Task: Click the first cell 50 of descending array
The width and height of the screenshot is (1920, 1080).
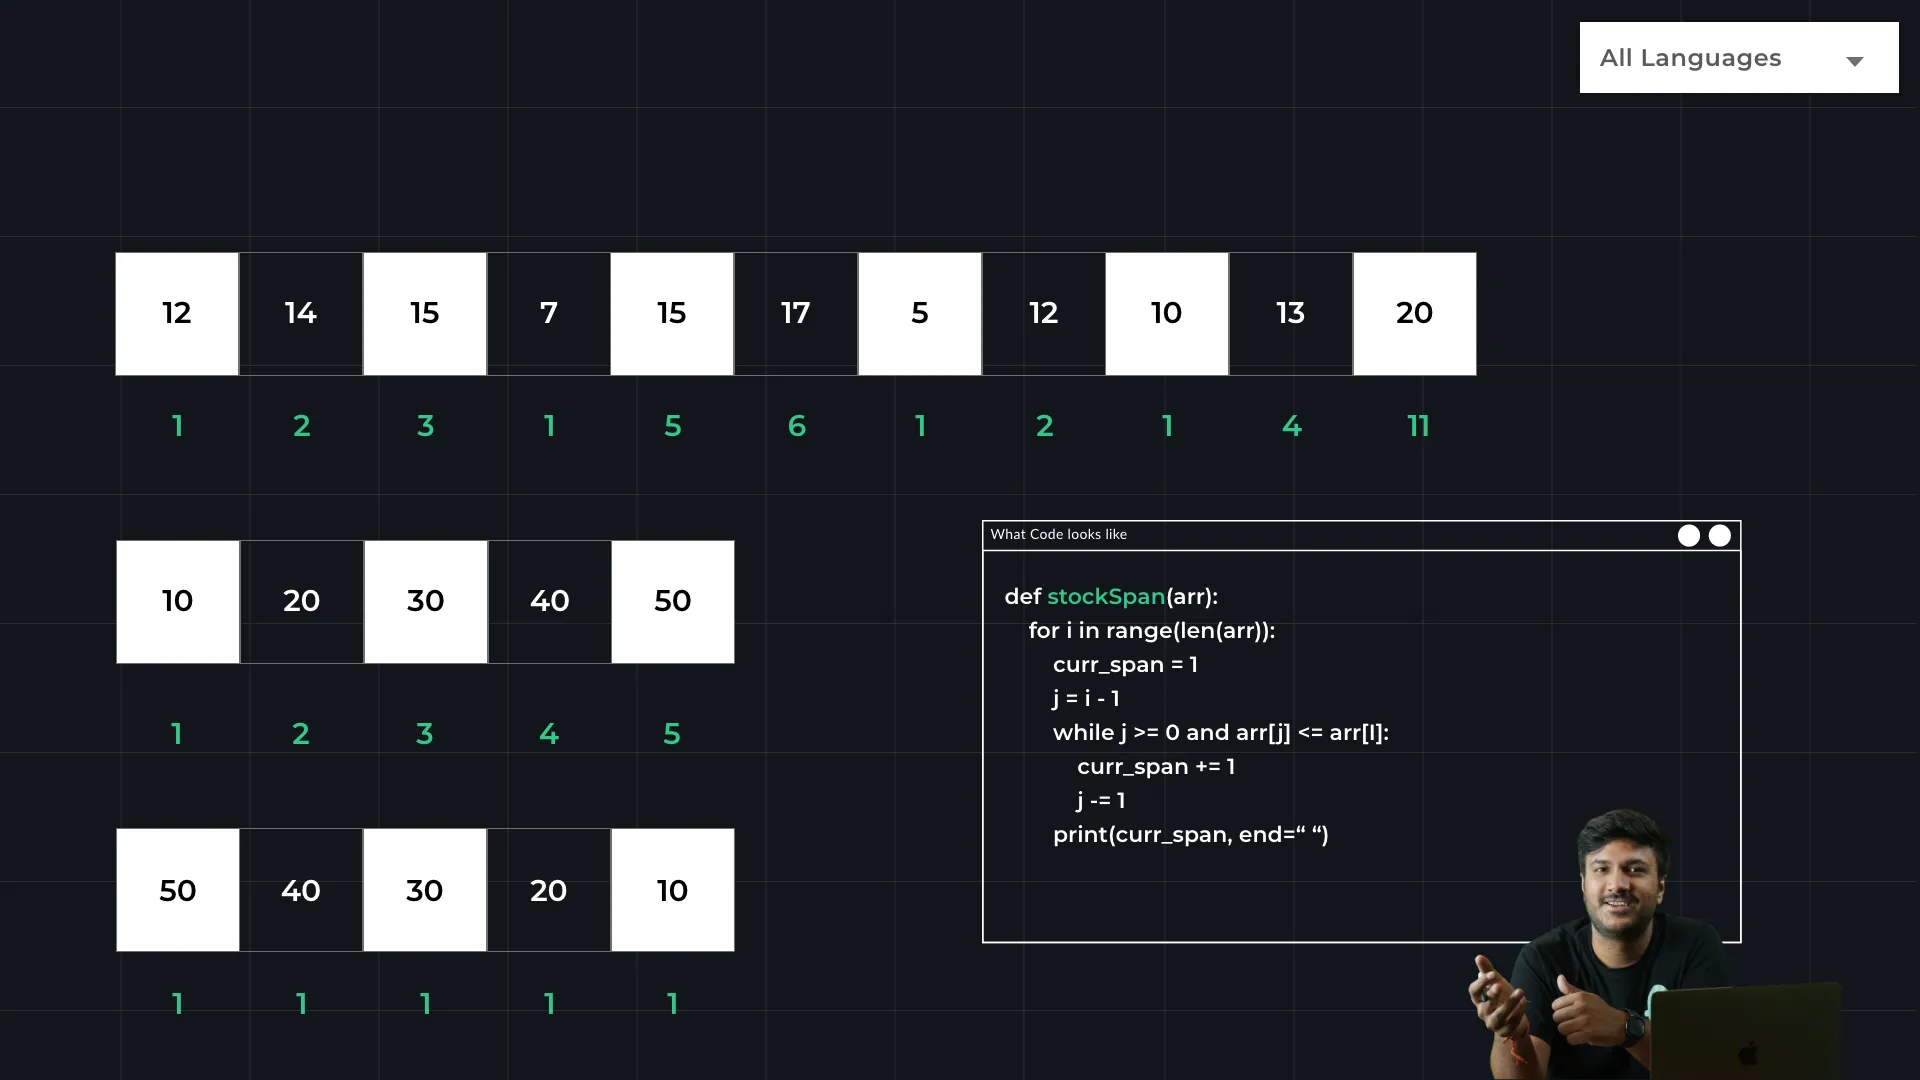Action: click(177, 890)
